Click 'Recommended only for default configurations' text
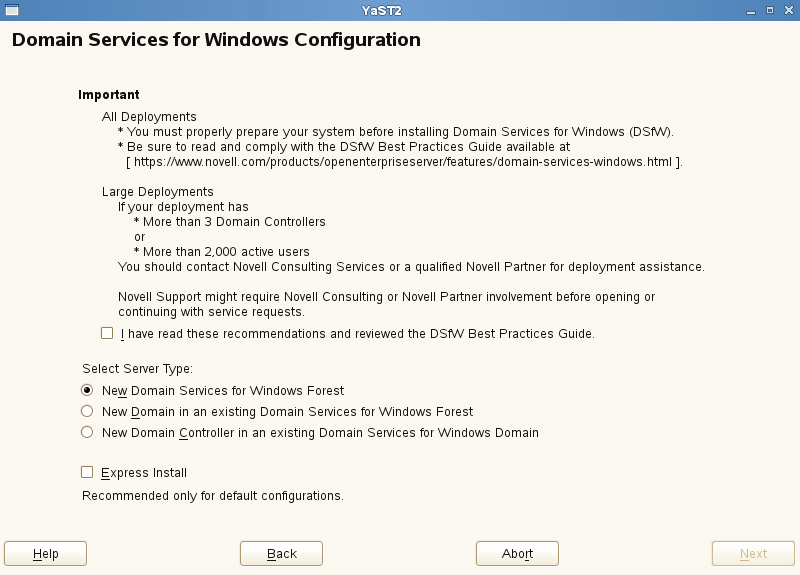This screenshot has height=575, width=800. 213,495
